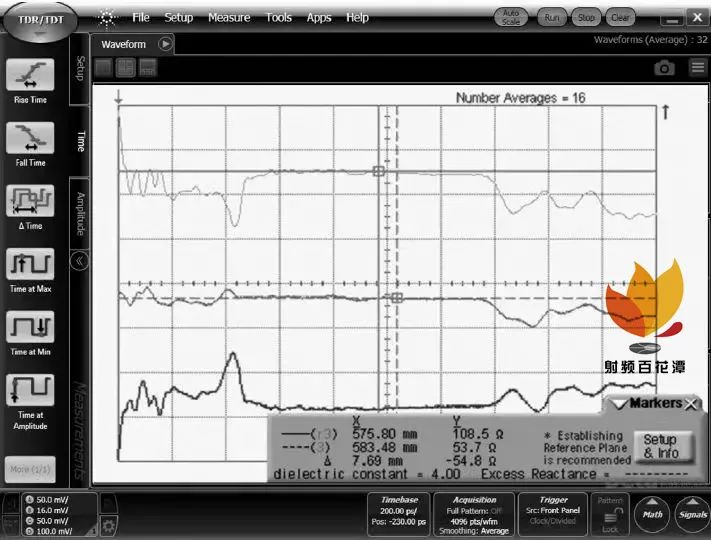Image resolution: width=711 pixels, height=540 pixels.
Task: Open the hamburger options menu
Action: (698, 68)
